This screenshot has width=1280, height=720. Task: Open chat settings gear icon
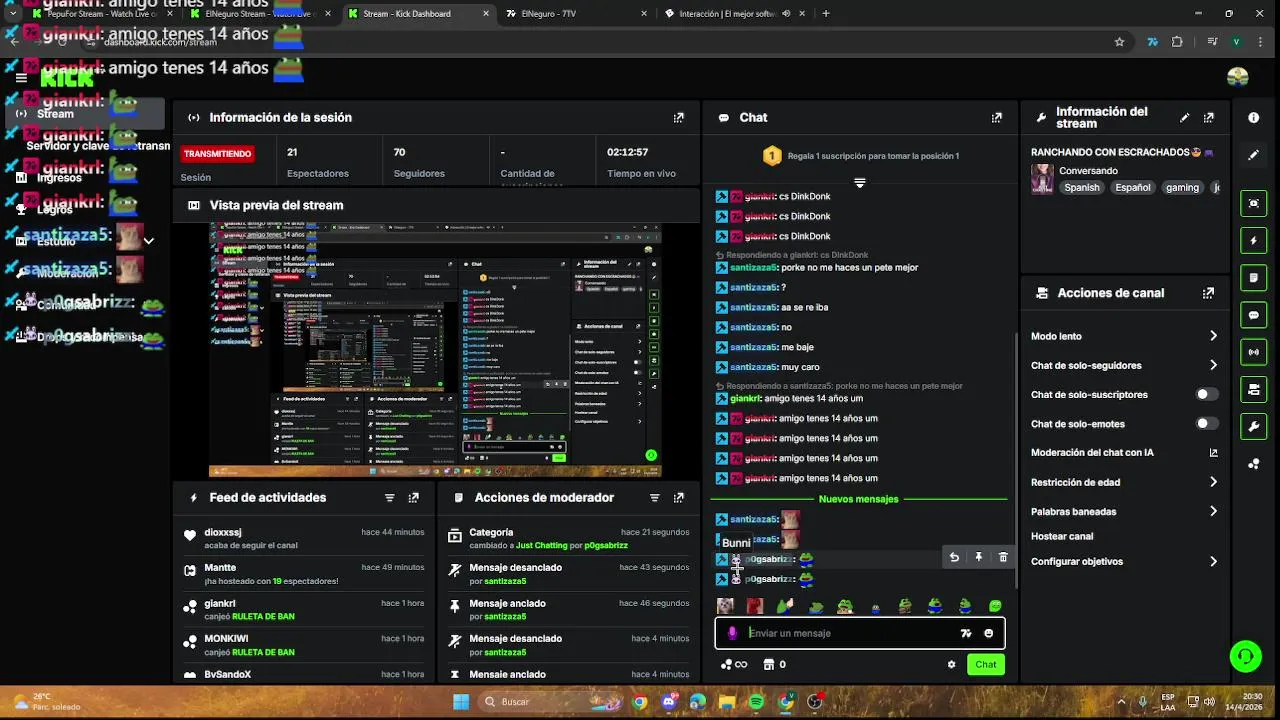(x=952, y=664)
